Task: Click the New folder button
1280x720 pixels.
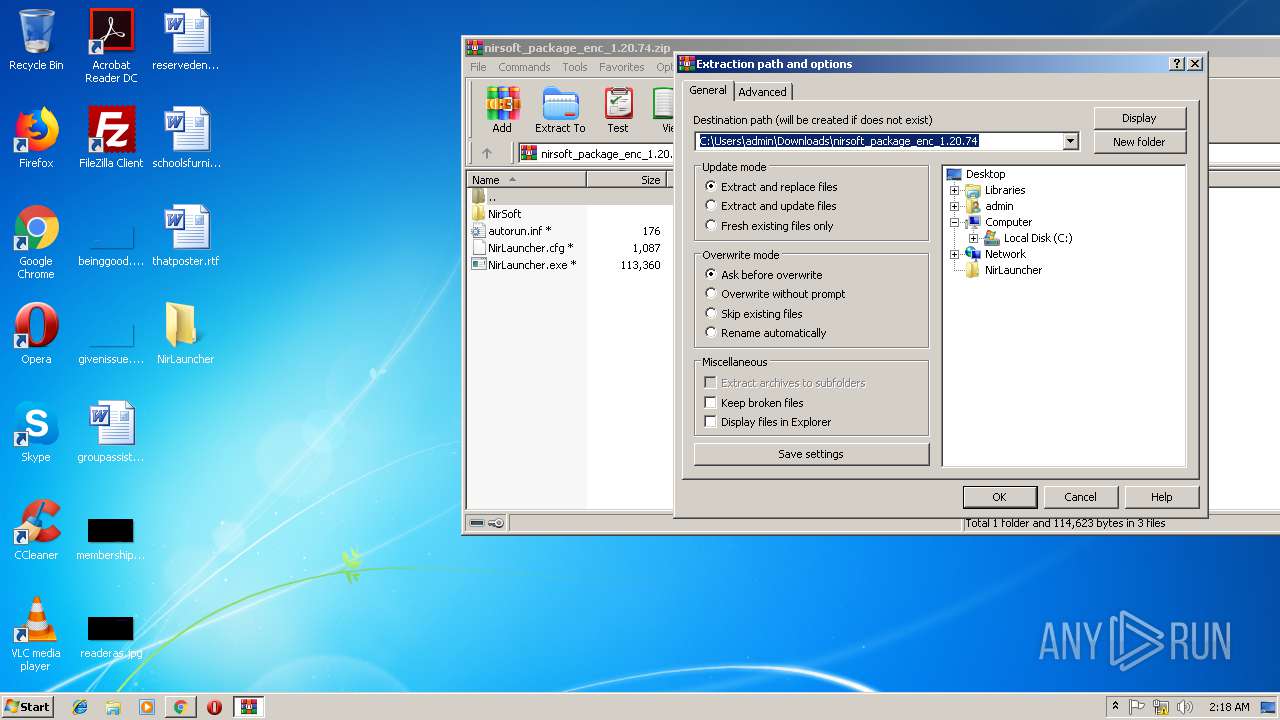Action: tap(1139, 142)
